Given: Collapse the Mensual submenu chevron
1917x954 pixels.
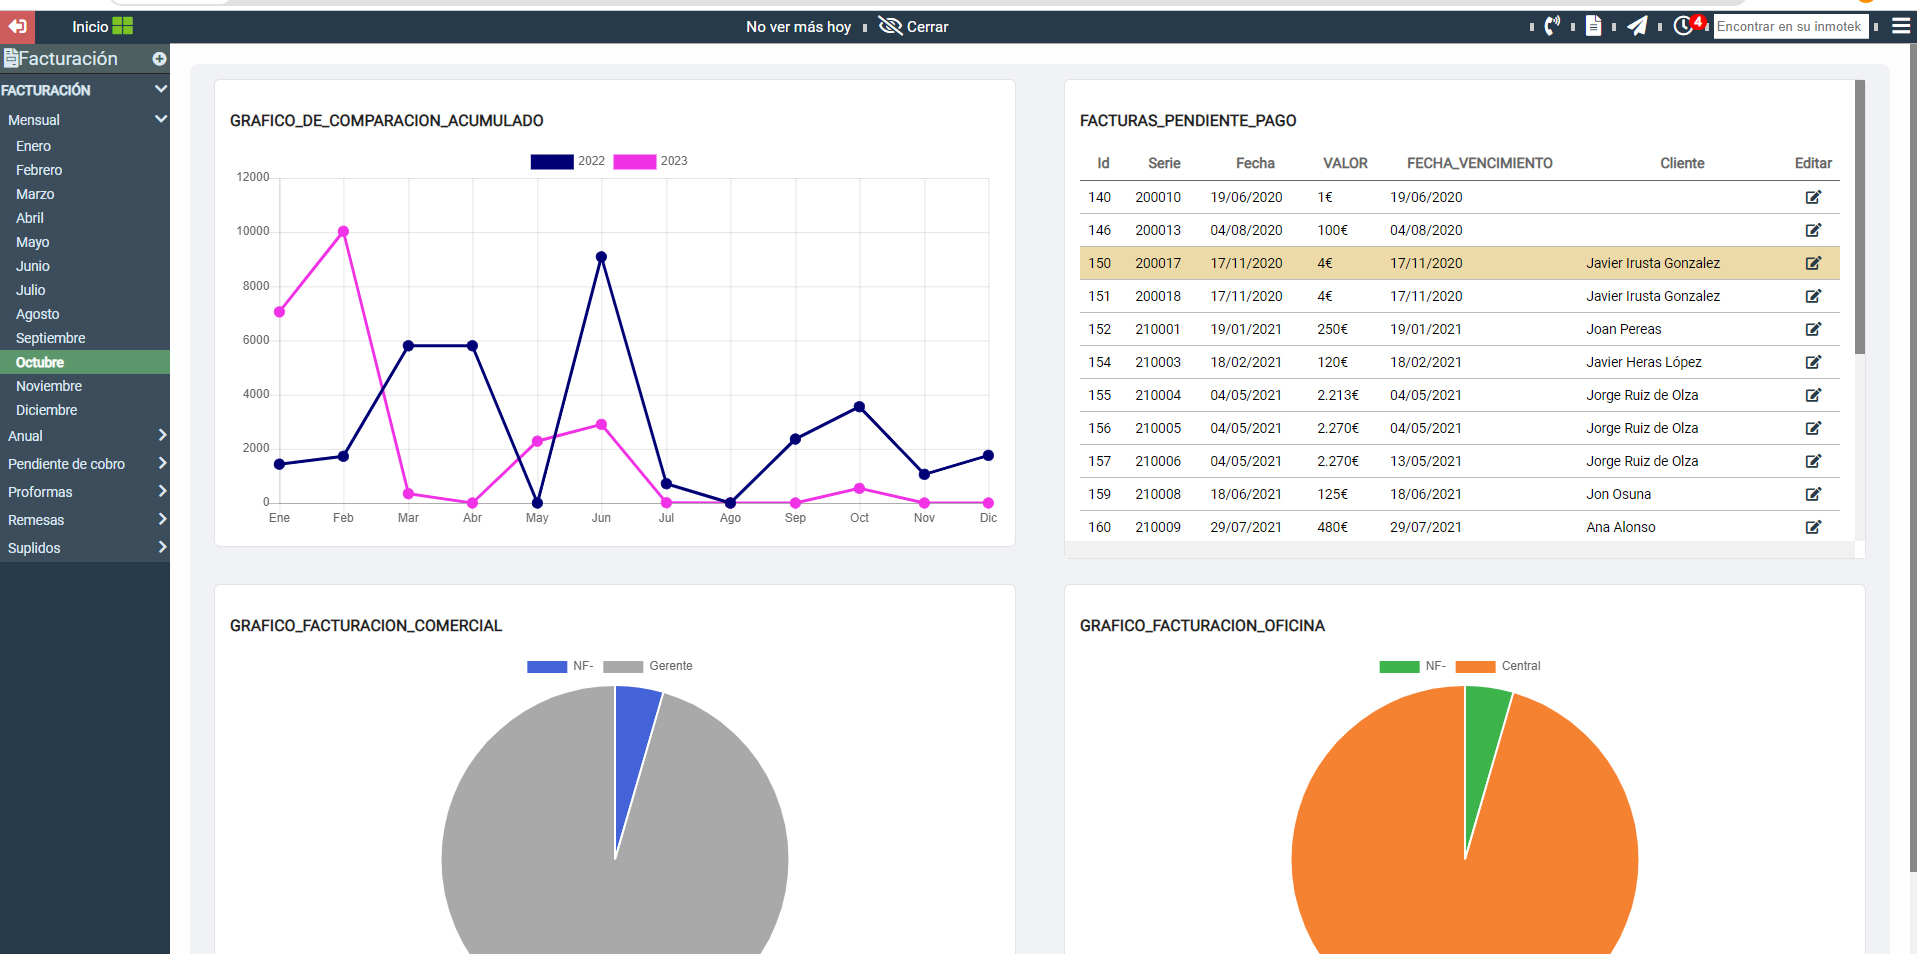Looking at the screenshot, I should pyautogui.click(x=160, y=119).
